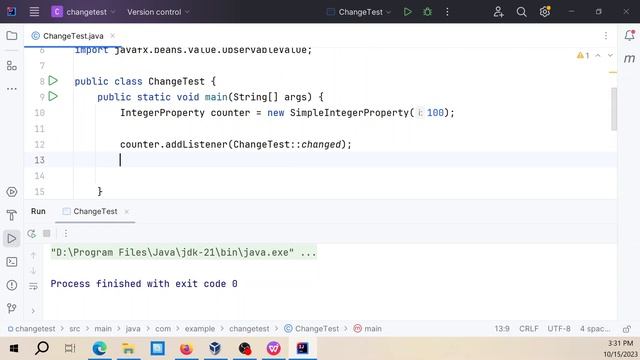Click the warning indicator showing 1 problem
Image resolution: width=640 pixels, height=360 pixels.
[583, 56]
